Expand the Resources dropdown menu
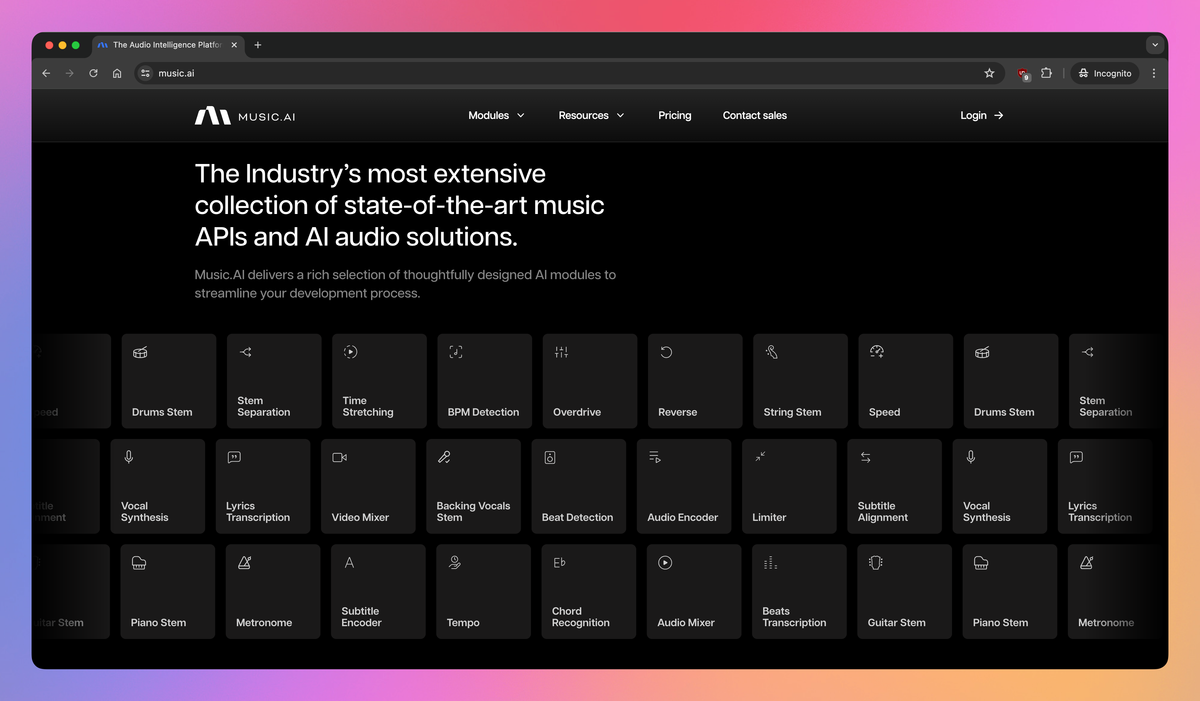This screenshot has width=1200, height=701. (591, 115)
